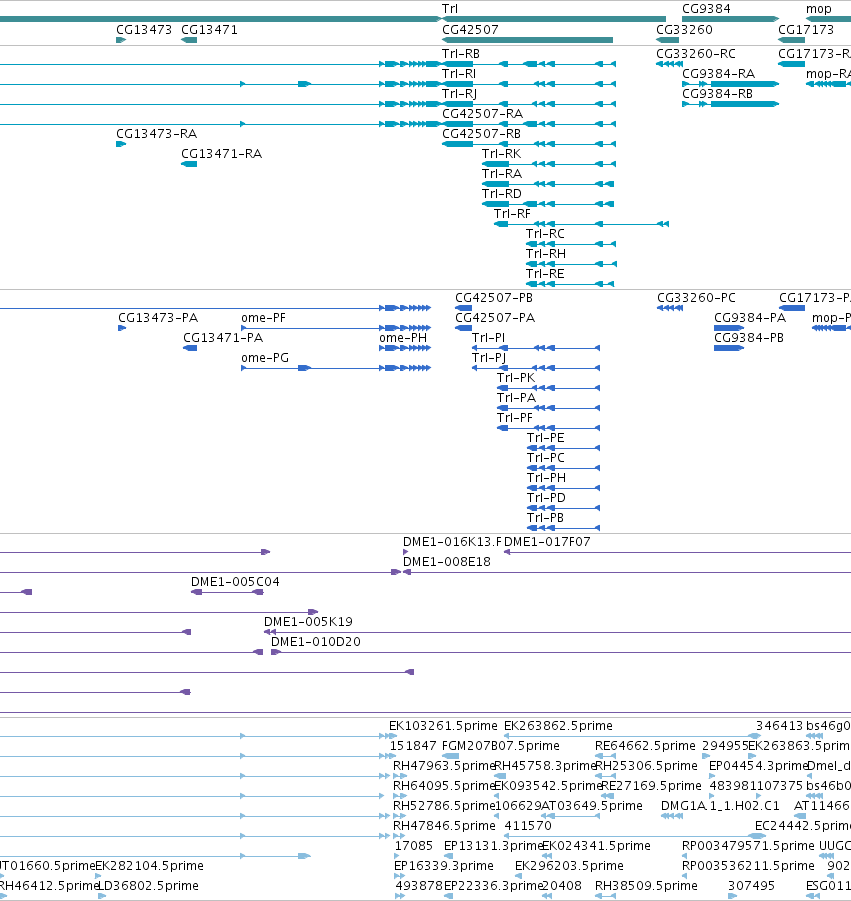Select BAC clone DME1-008E18
The width and height of the screenshot is (851, 901).
(x=446, y=562)
